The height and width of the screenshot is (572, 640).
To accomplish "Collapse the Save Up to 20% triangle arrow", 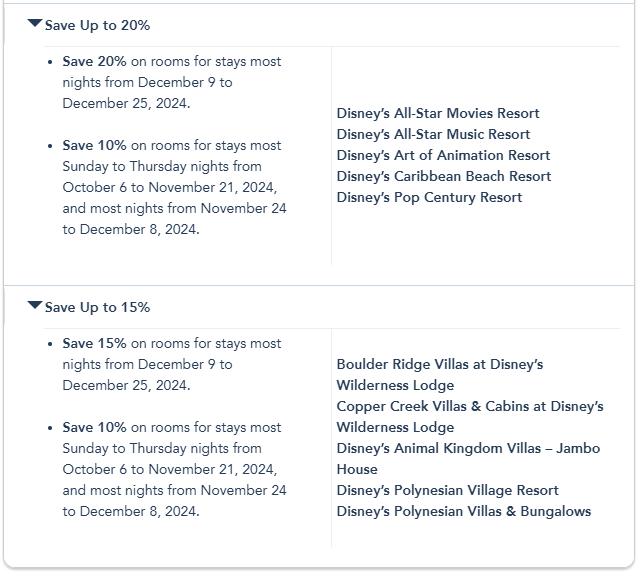I will (35, 23).
